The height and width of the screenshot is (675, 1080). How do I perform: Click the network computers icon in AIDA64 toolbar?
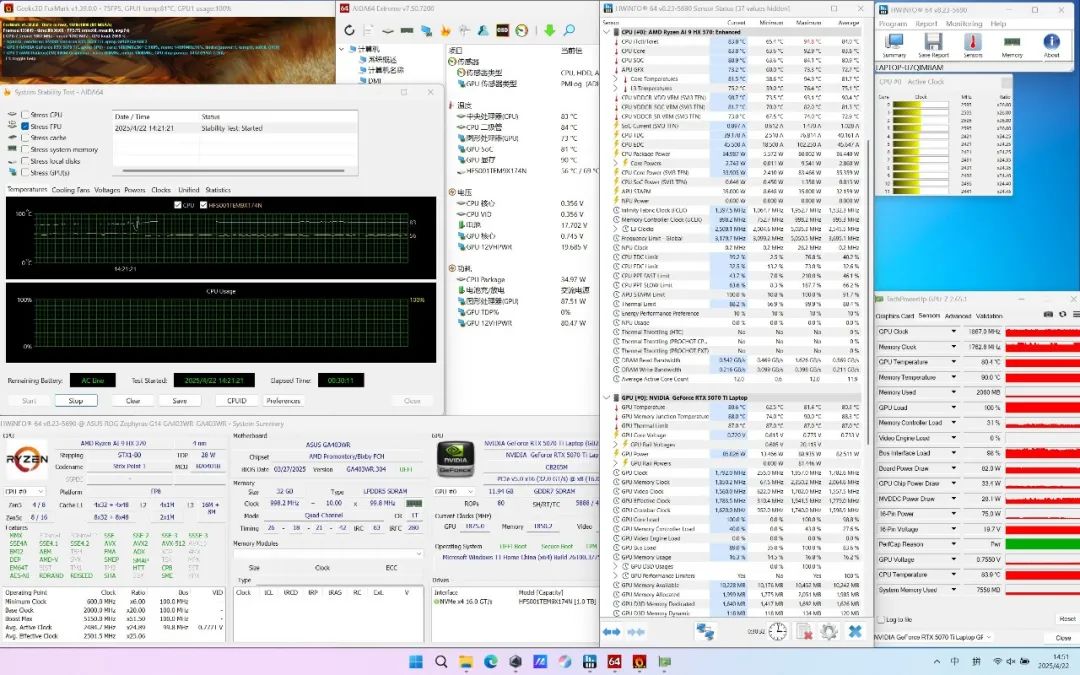coord(426,30)
